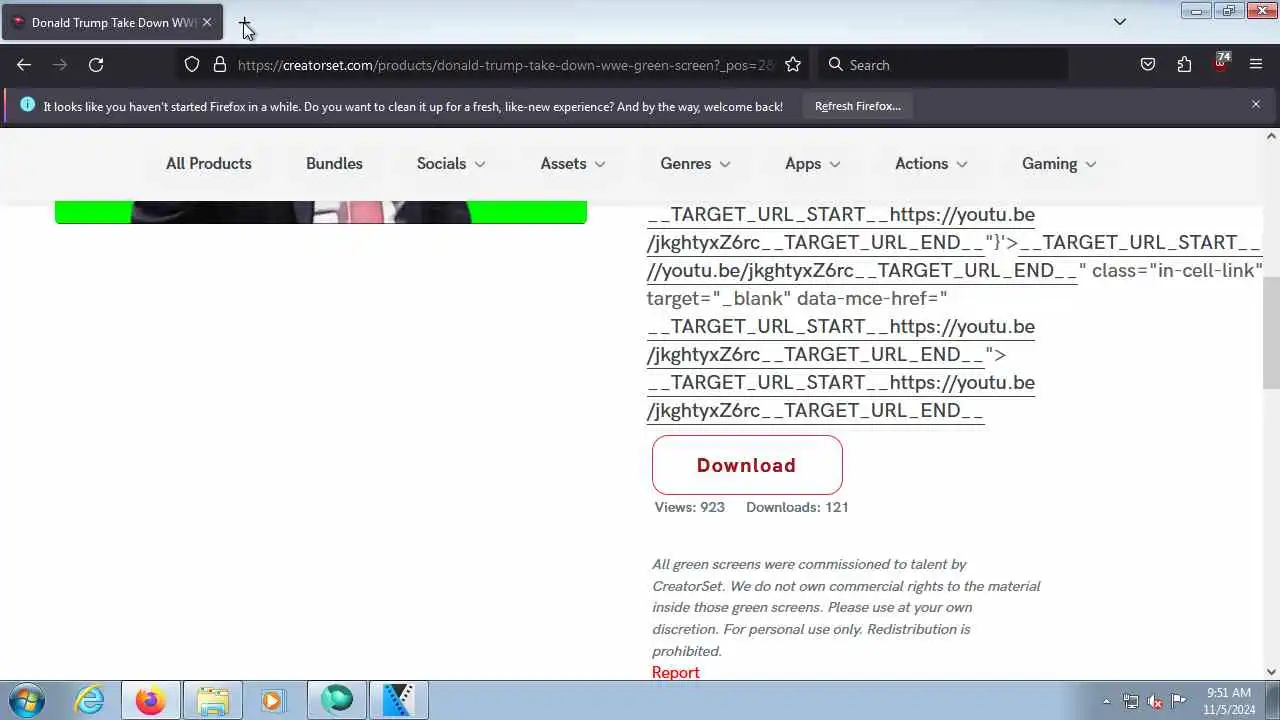Dismiss the Firefox notification bar
The image size is (1280, 720).
tap(1256, 104)
